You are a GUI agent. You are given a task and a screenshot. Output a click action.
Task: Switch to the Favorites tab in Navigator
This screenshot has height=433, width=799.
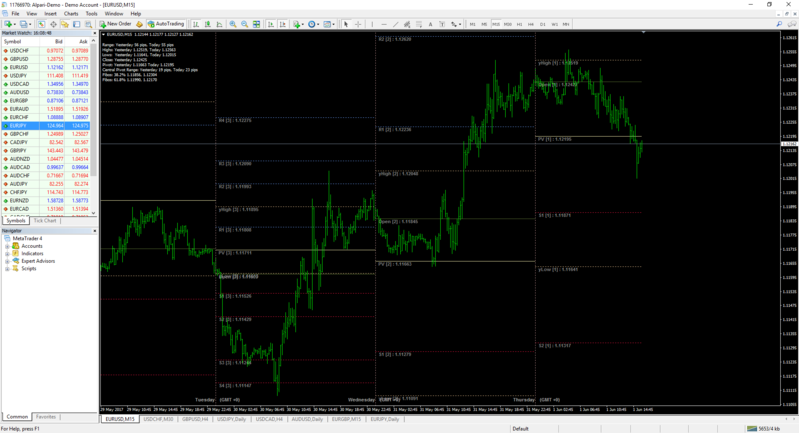coord(46,417)
